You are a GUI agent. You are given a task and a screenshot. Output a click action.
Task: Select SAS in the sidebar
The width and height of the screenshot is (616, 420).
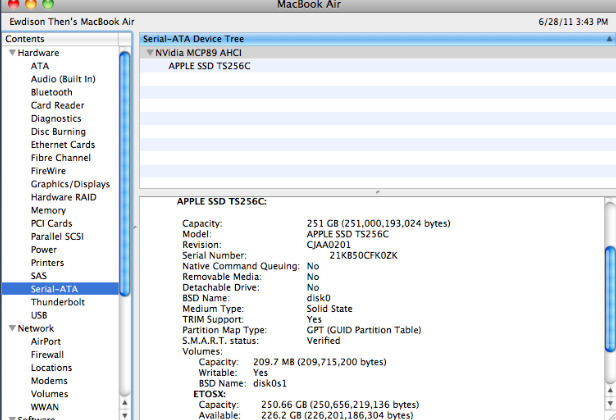pos(38,276)
